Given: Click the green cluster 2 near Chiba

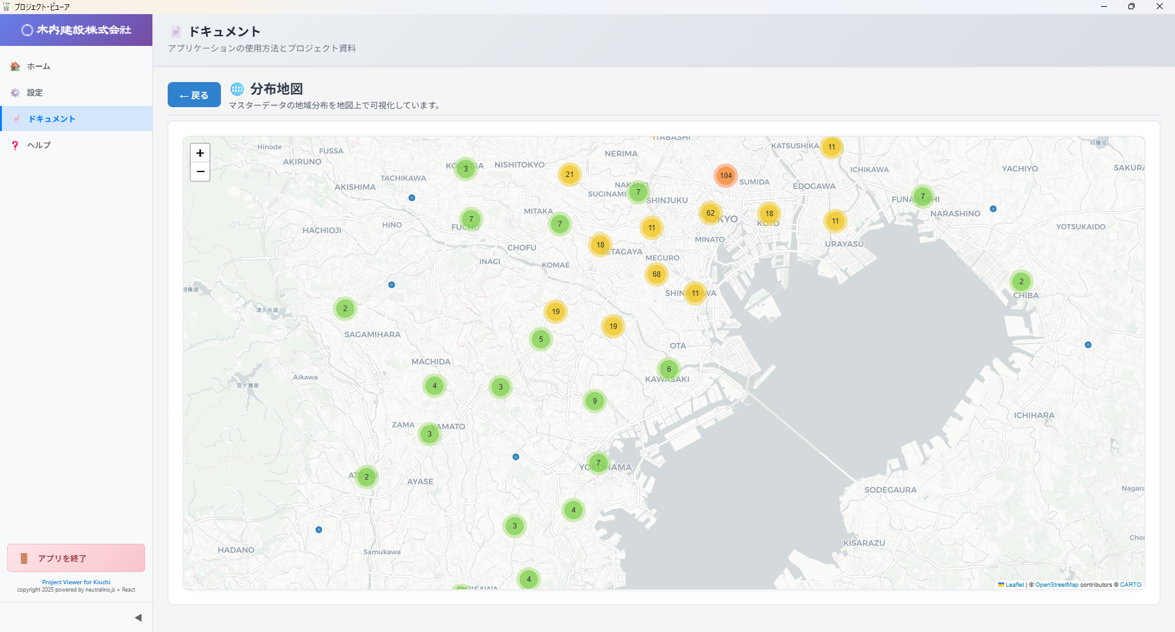Looking at the screenshot, I should [x=1021, y=282].
